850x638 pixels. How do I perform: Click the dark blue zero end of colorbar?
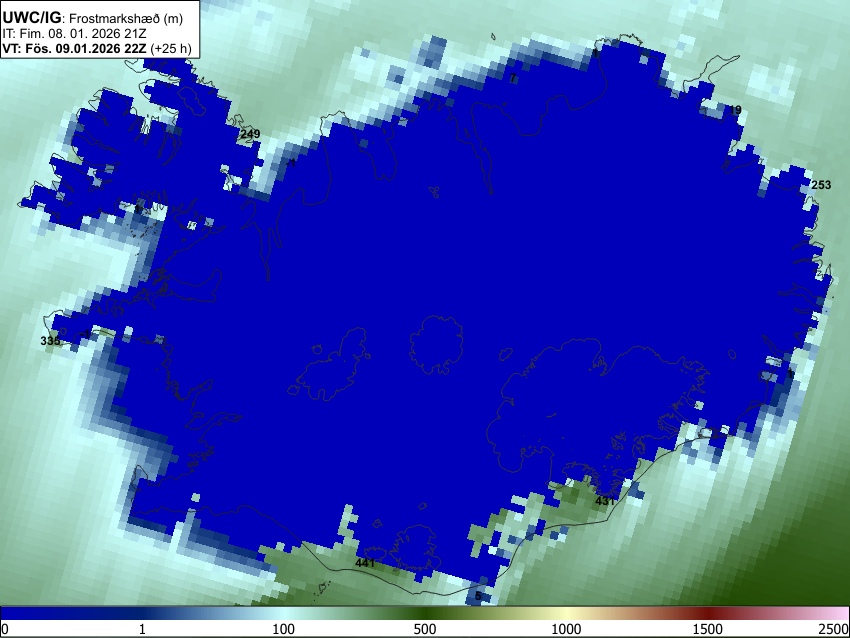point(33,613)
